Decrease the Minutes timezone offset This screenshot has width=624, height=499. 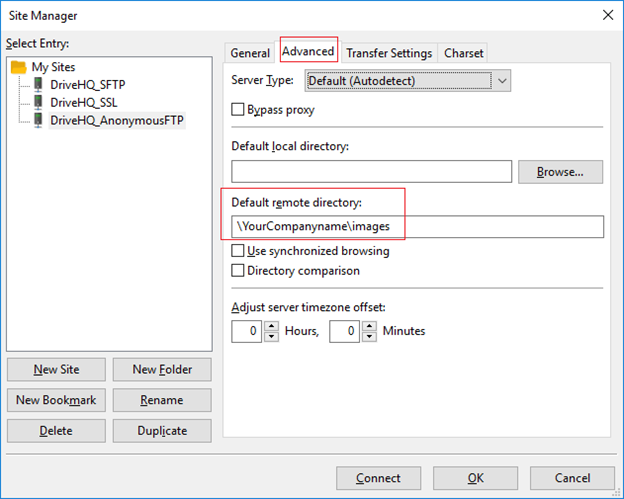(369, 336)
